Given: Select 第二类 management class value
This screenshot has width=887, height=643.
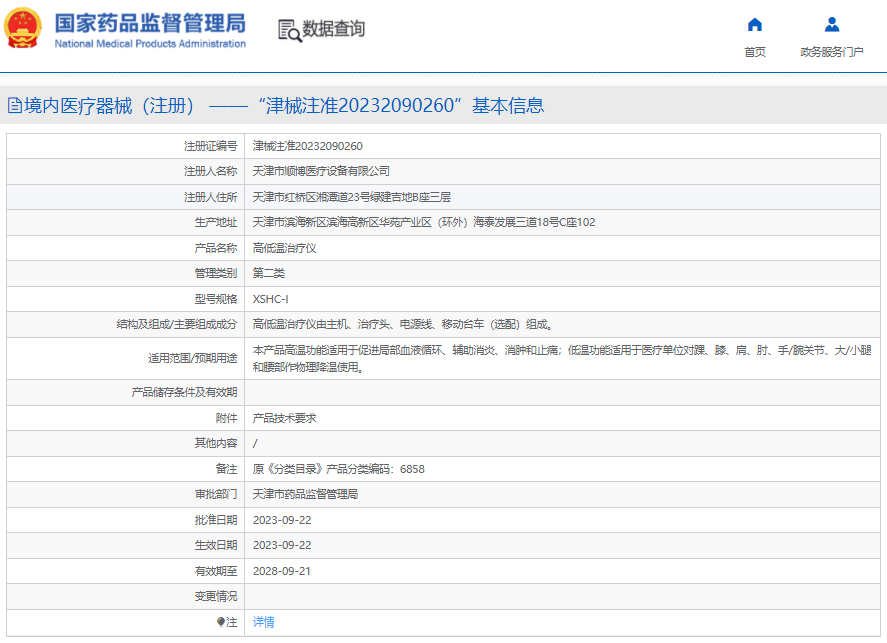Looking at the screenshot, I should tap(269, 273).
